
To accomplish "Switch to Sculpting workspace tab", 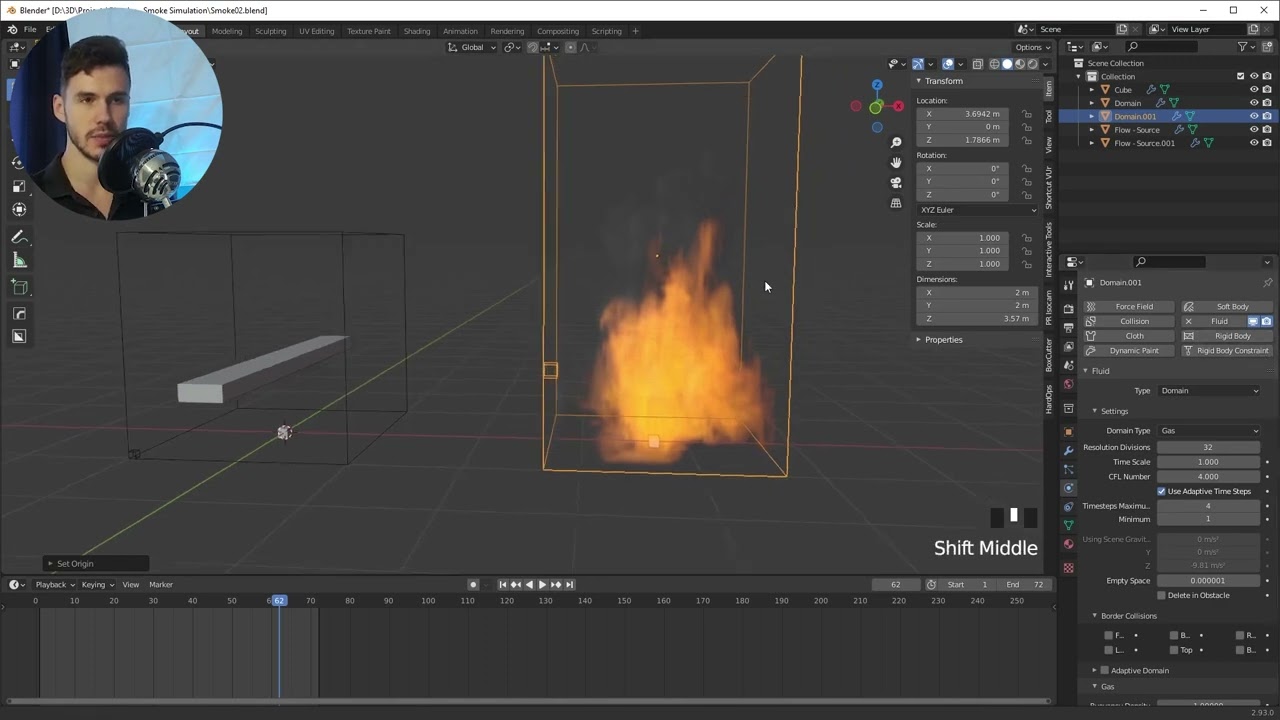I will pyautogui.click(x=270, y=31).
